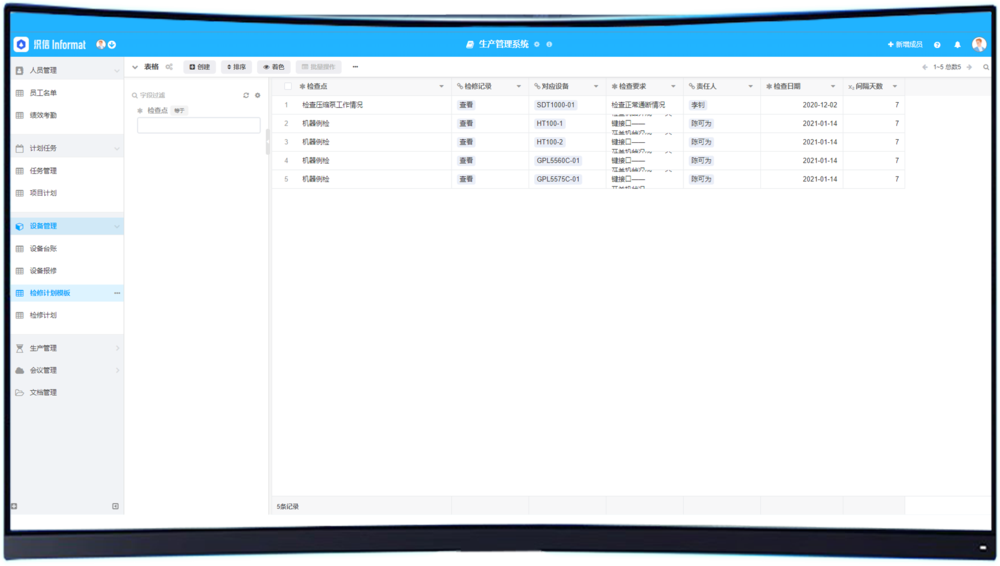
Task: Click the settings gear beside 生产管理系统 title
Action: (537, 45)
